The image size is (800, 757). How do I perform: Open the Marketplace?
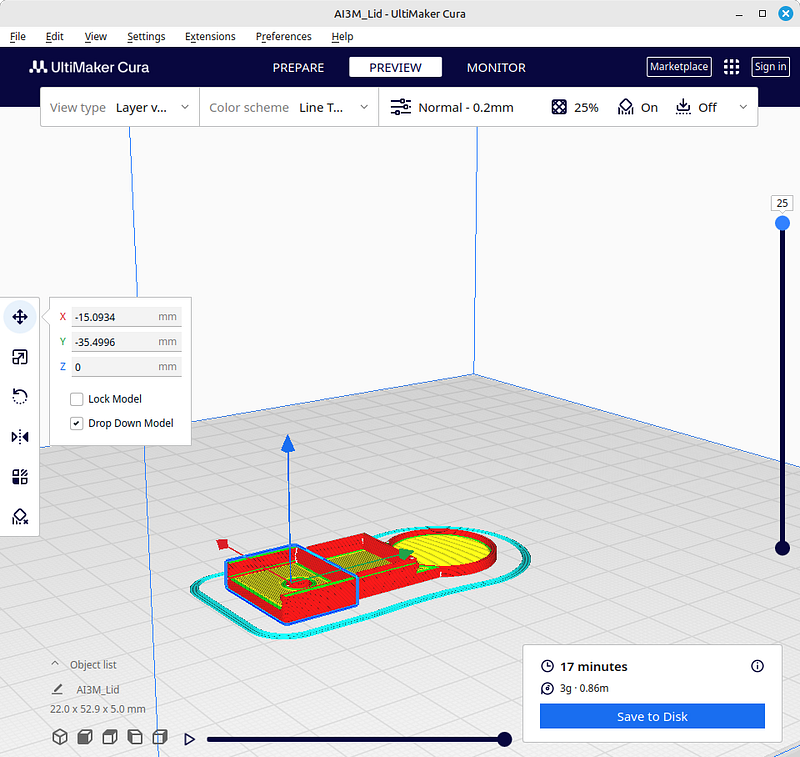tap(679, 67)
